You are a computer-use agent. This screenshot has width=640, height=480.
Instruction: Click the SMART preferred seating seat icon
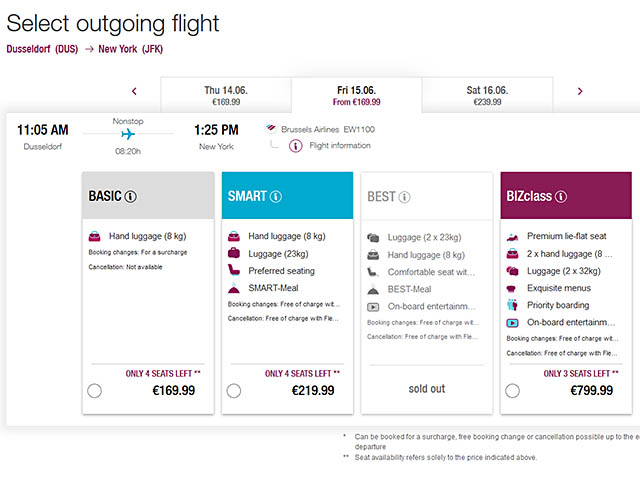pyautogui.click(x=234, y=270)
